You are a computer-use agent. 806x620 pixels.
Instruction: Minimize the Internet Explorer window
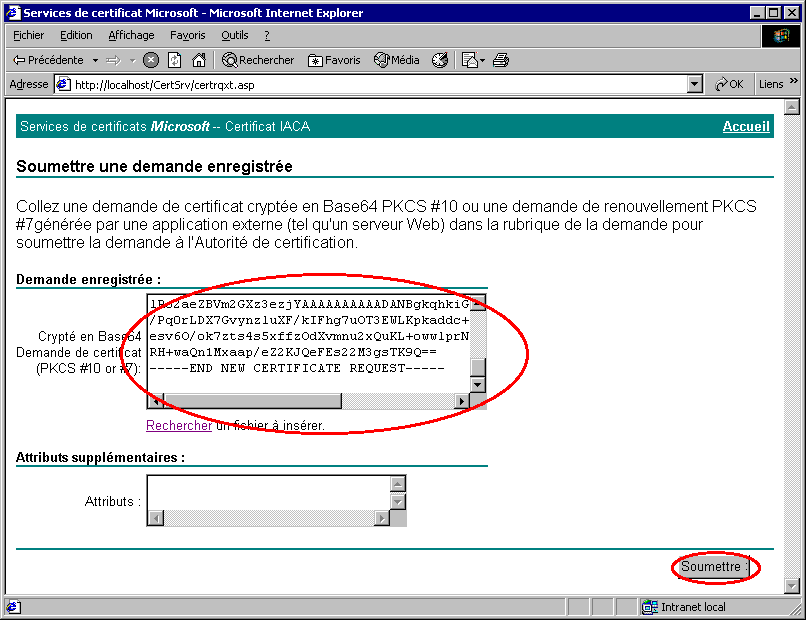[x=756, y=13]
